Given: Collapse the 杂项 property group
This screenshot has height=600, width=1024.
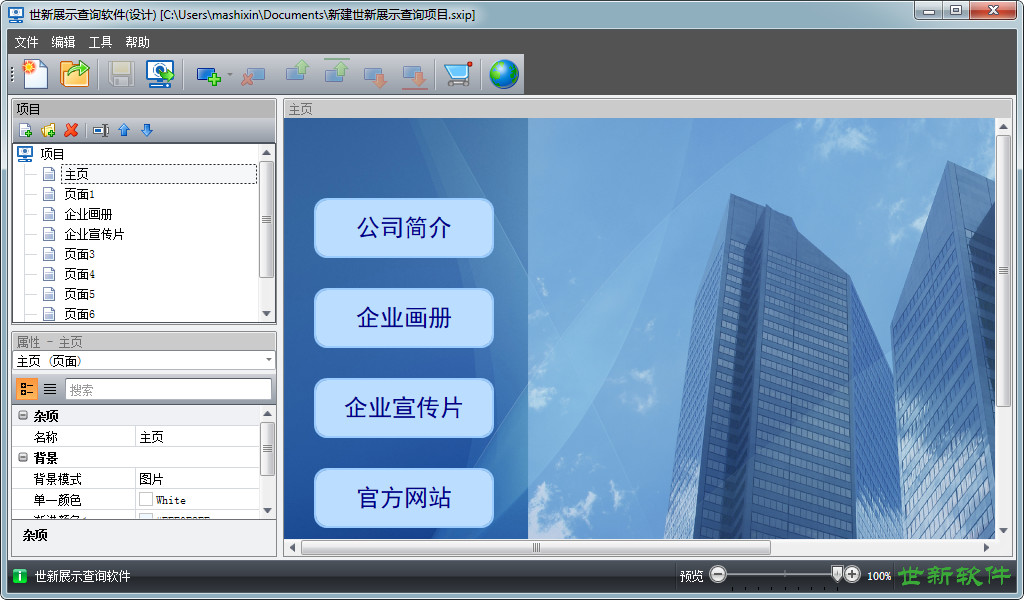Looking at the screenshot, I should (23, 415).
